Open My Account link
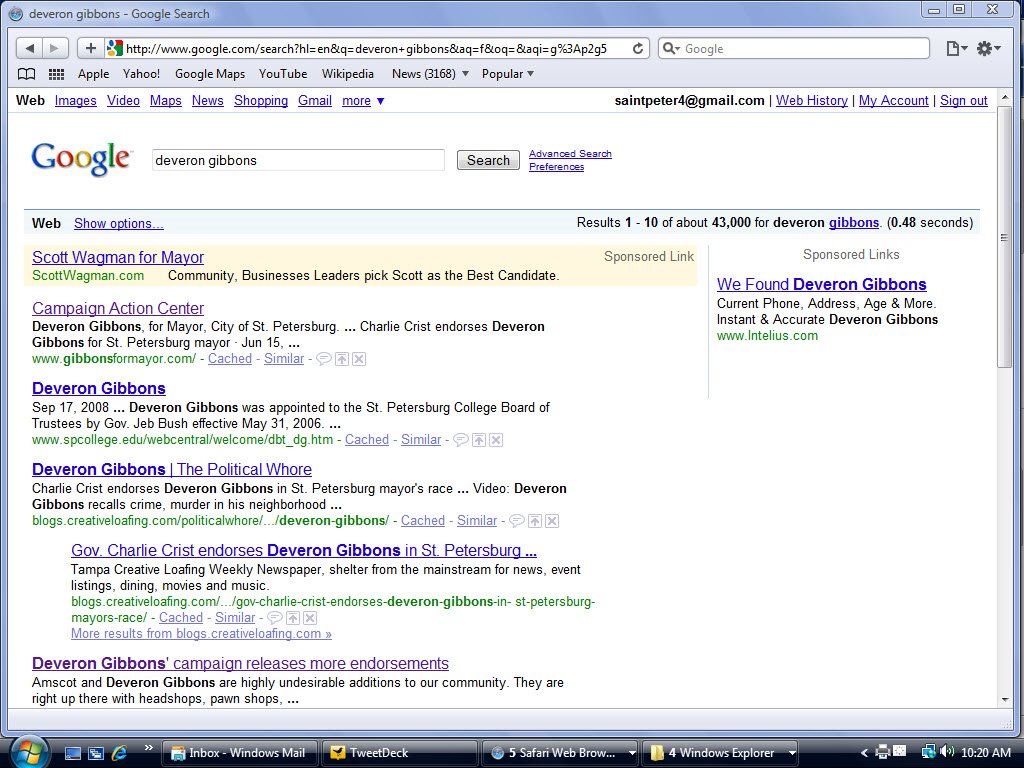Screen dimensions: 1024x768 893,101
